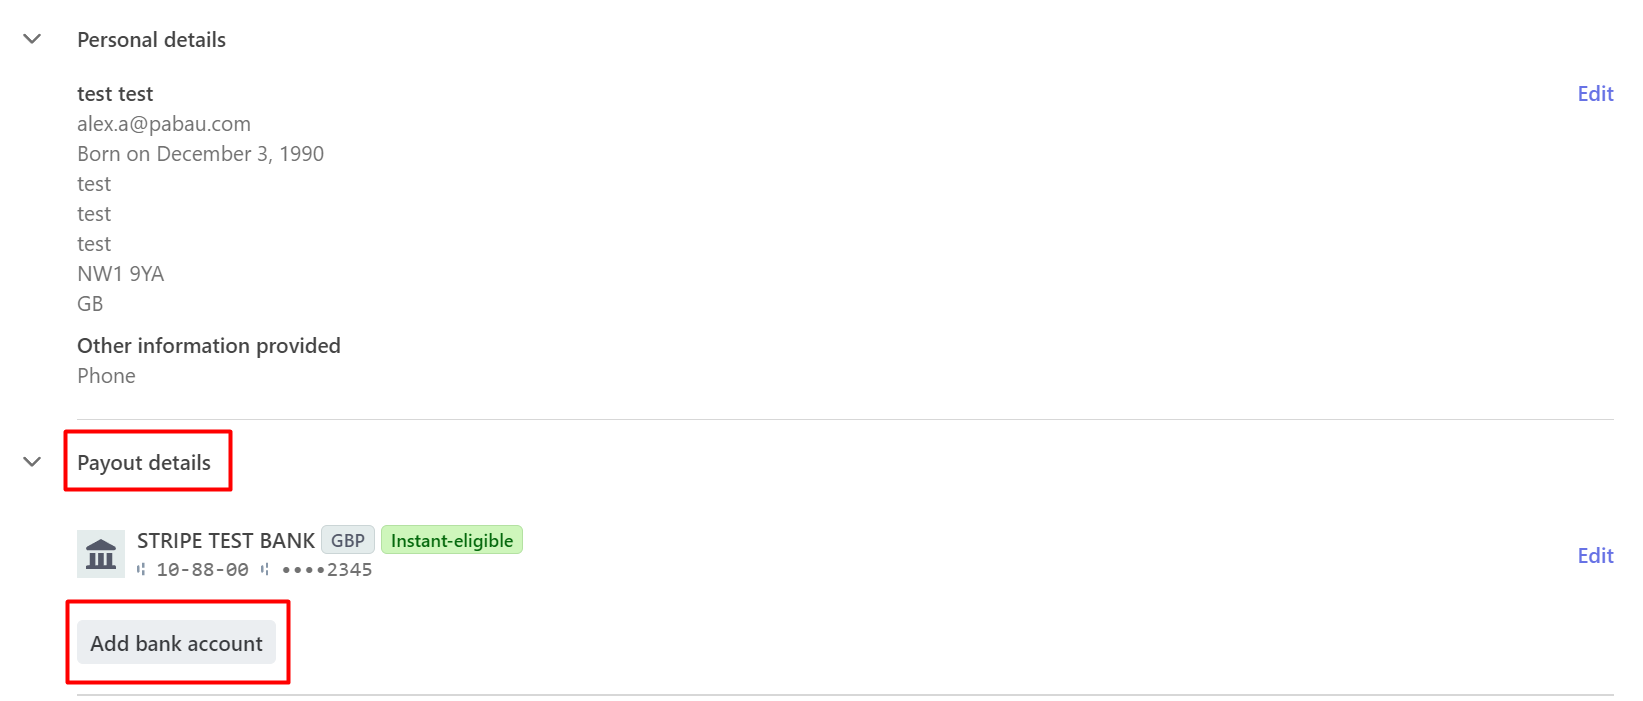Image resolution: width=1643 pixels, height=701 pixels.
Task: Click the bank building icon
Action: tap(101, 554)
